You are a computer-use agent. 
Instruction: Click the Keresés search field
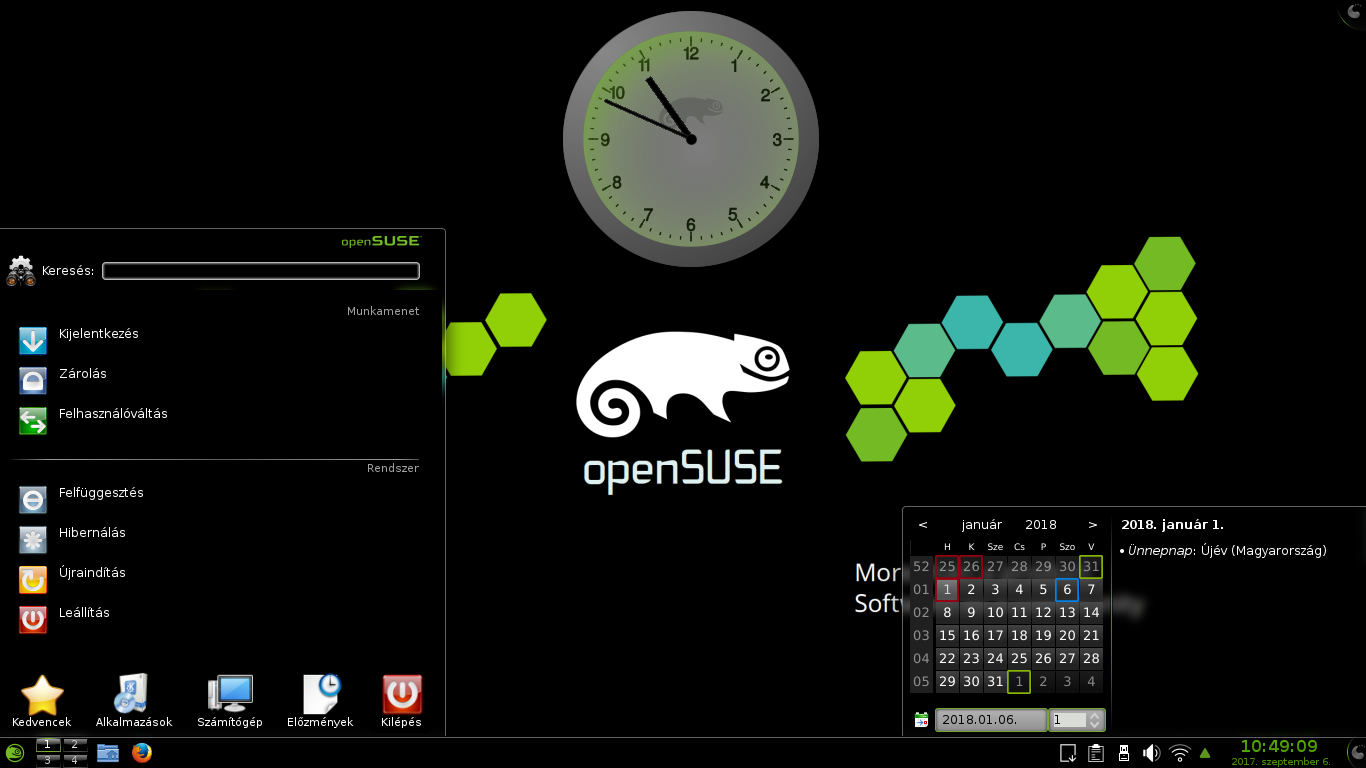(x=261, y=271)
